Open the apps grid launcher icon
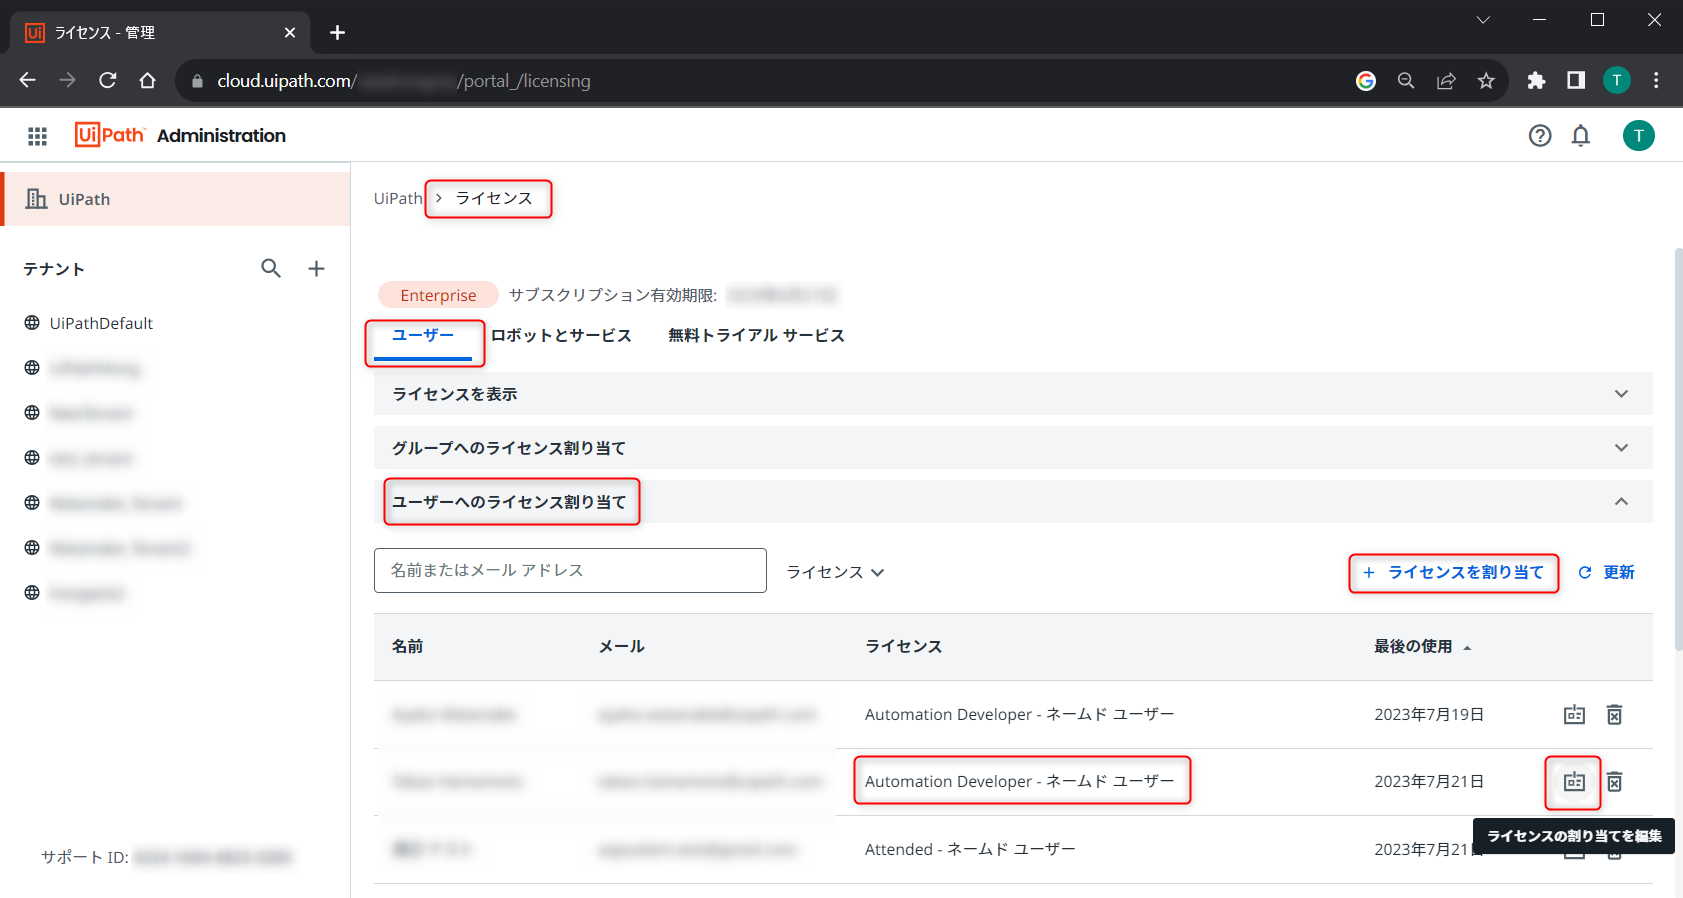This screenshot has height=898, width=1683. pos(37,136)
